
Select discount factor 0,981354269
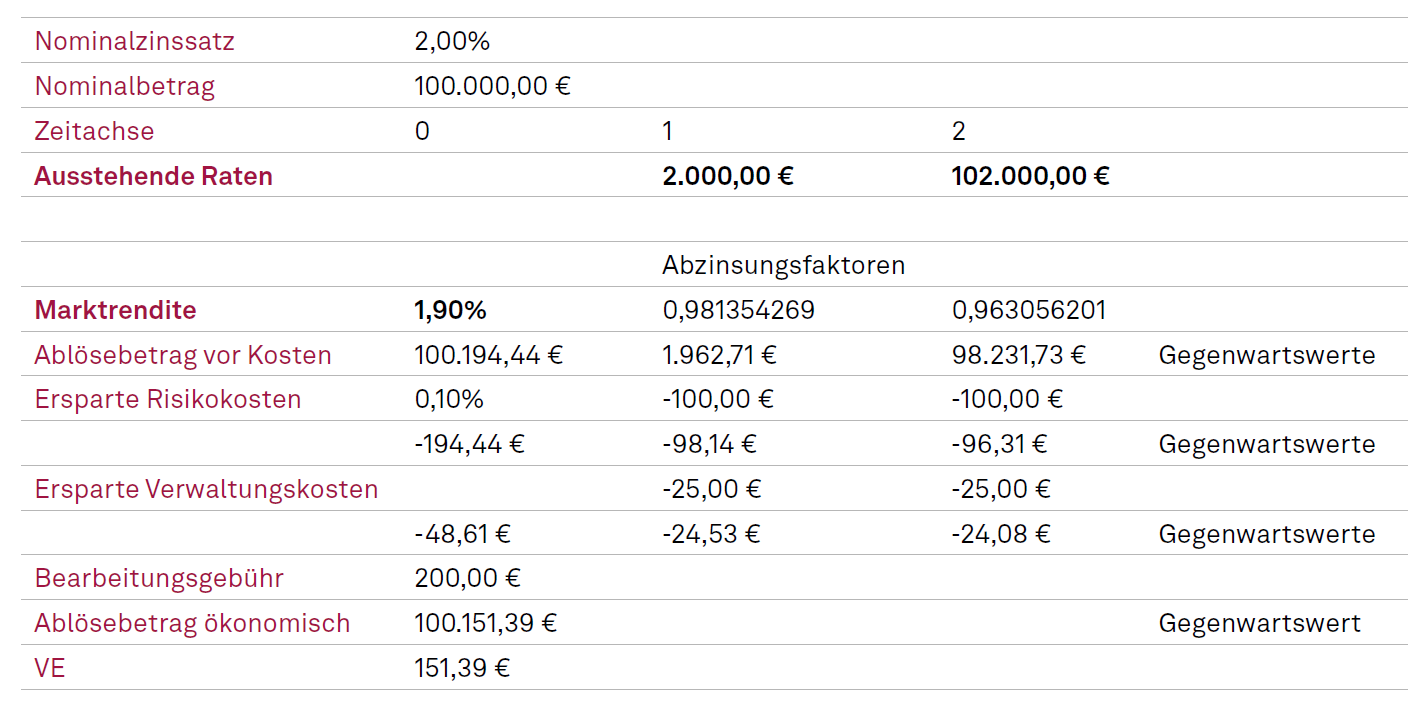(x=738, y=310)
